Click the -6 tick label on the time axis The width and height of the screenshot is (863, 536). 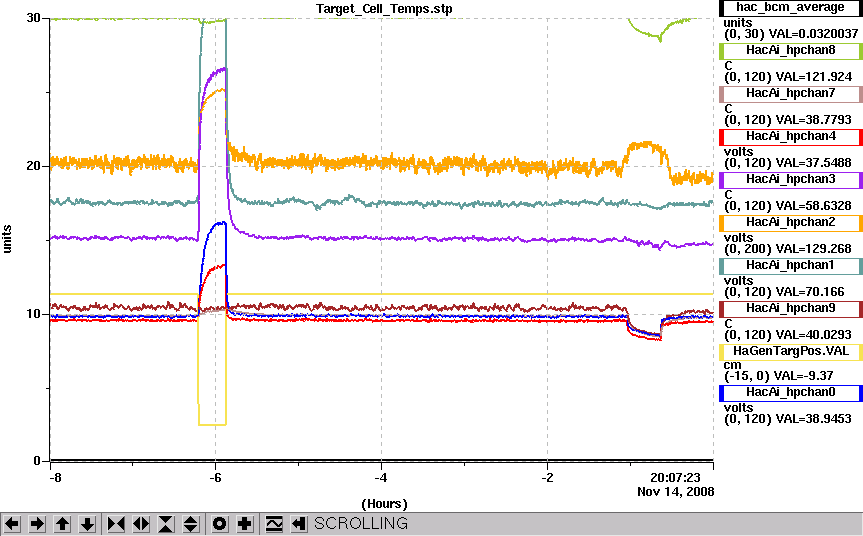(x=215, y=477)
